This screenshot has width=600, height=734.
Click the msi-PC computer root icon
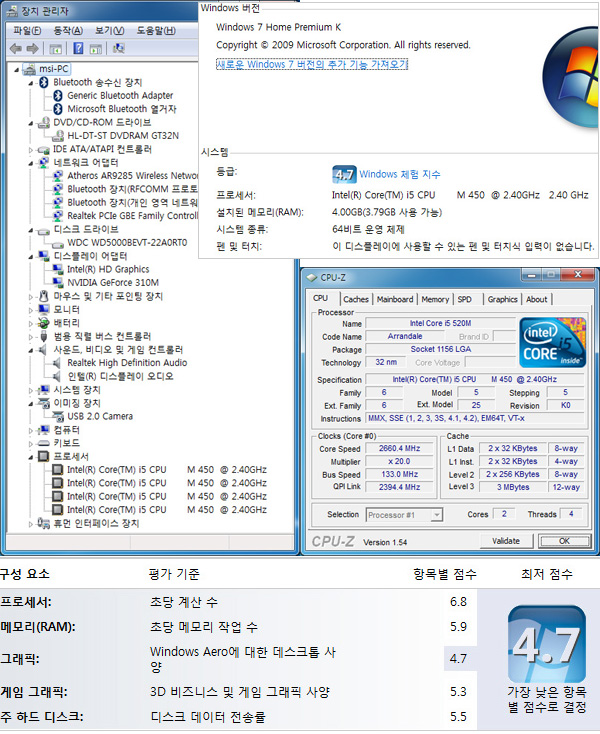point(29,69)
